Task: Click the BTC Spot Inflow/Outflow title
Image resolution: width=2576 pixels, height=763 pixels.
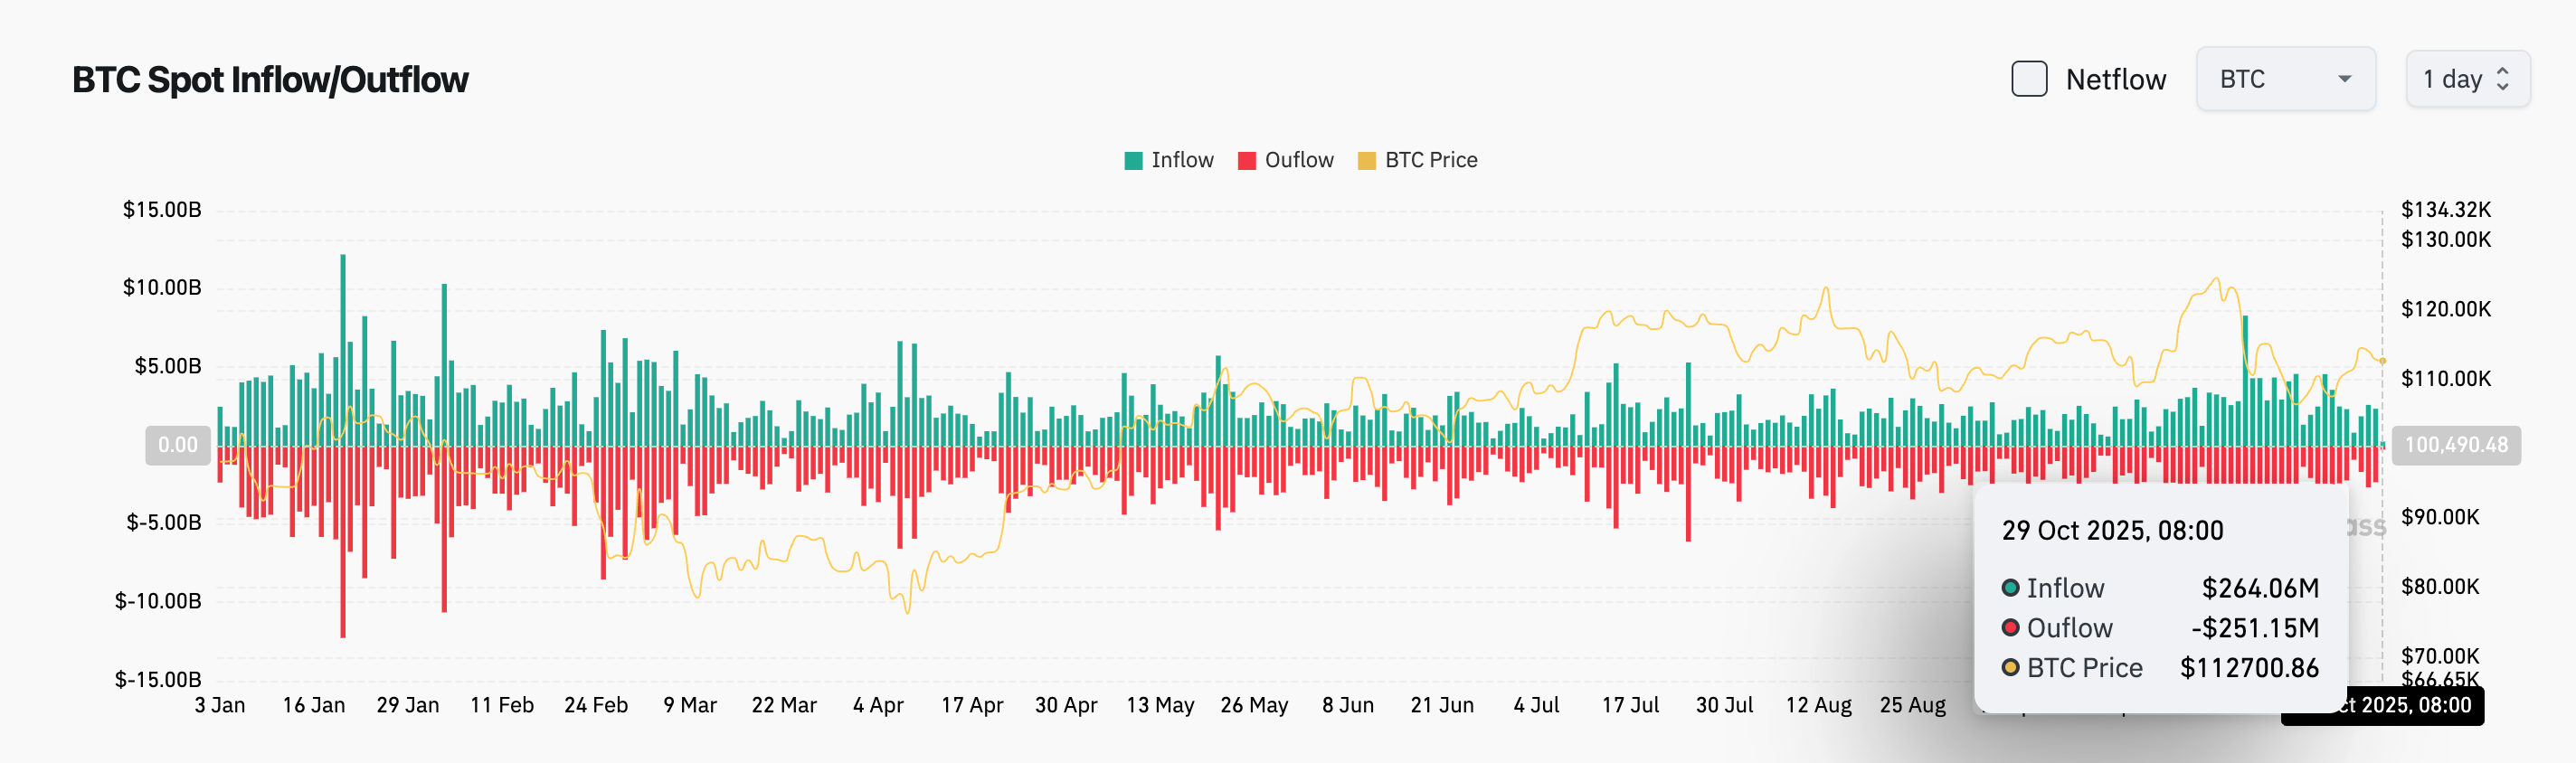Action: pyautogui.click(x=270, y=78)
